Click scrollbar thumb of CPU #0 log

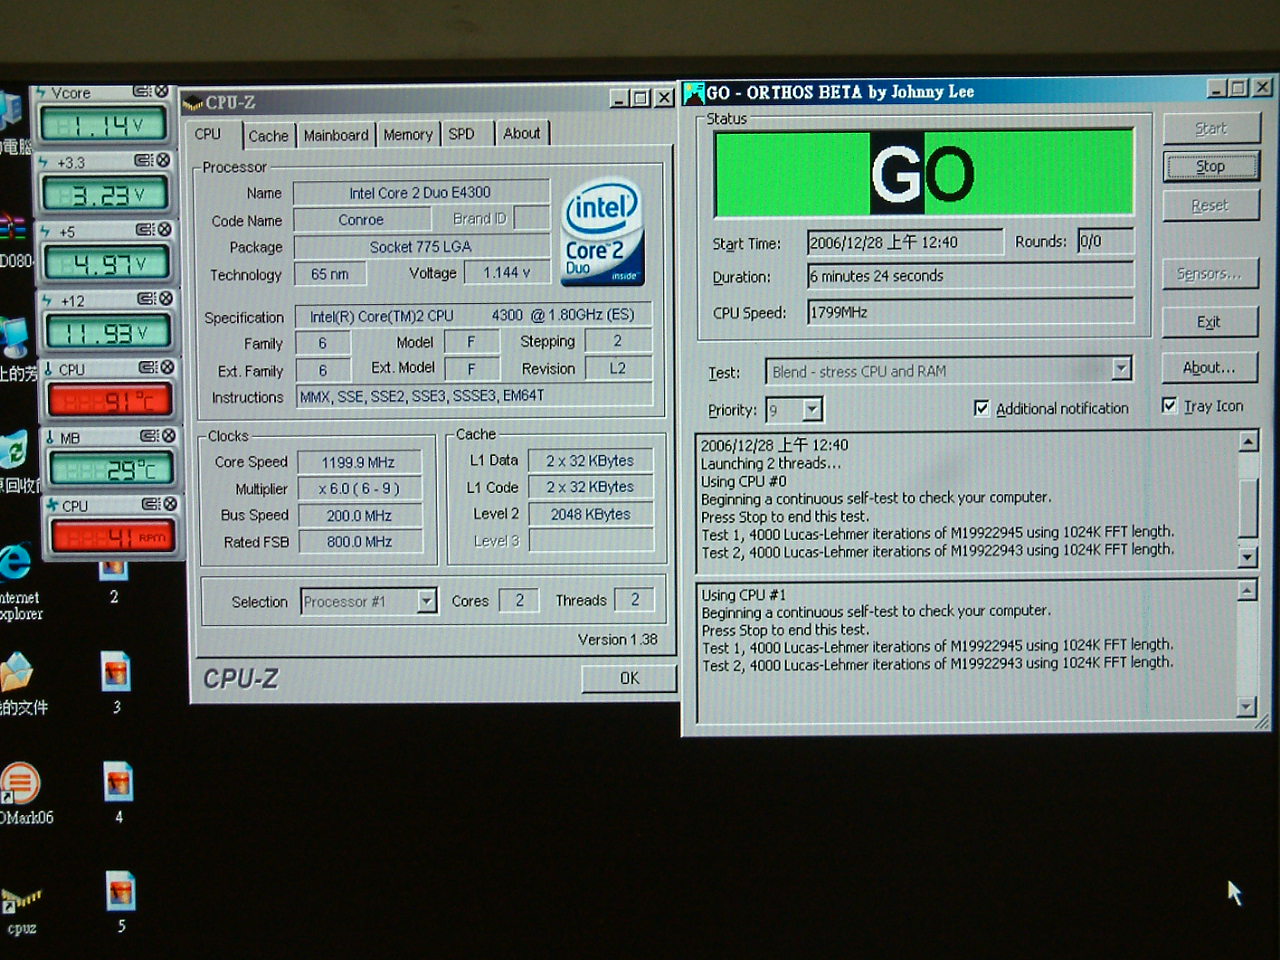click(x=1247, y=507)
